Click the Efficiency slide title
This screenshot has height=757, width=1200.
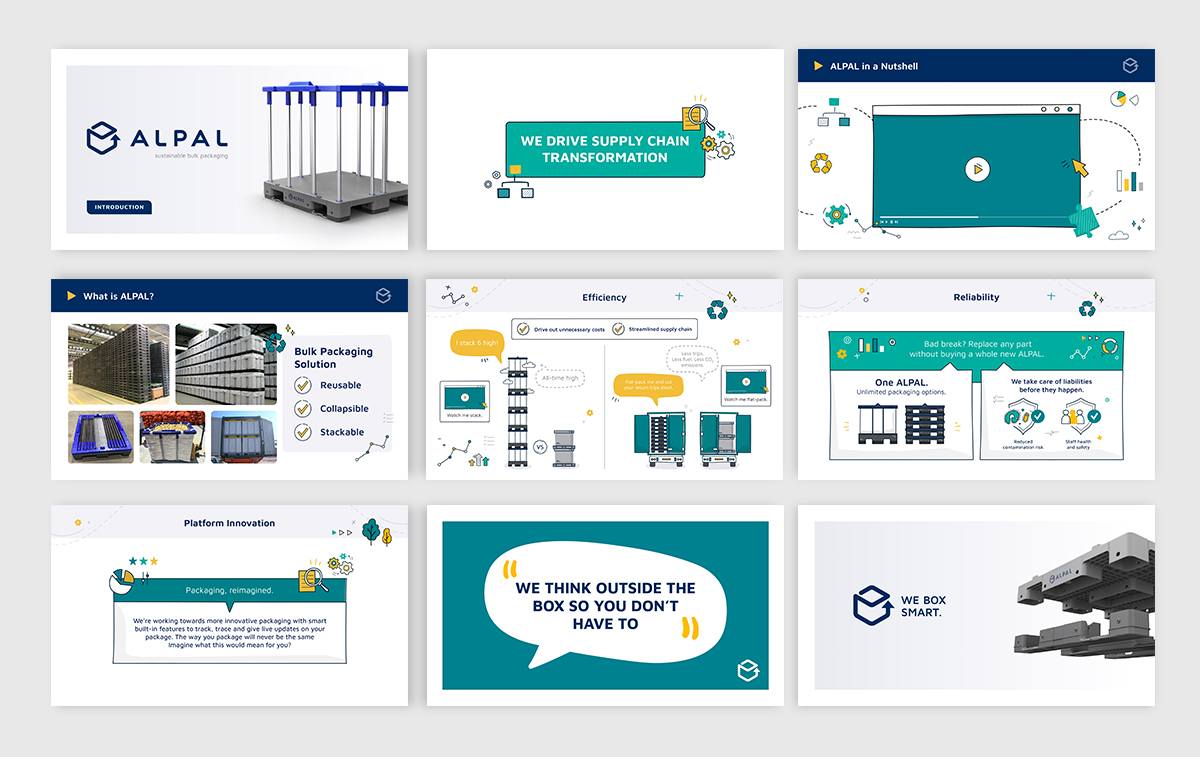605,297
